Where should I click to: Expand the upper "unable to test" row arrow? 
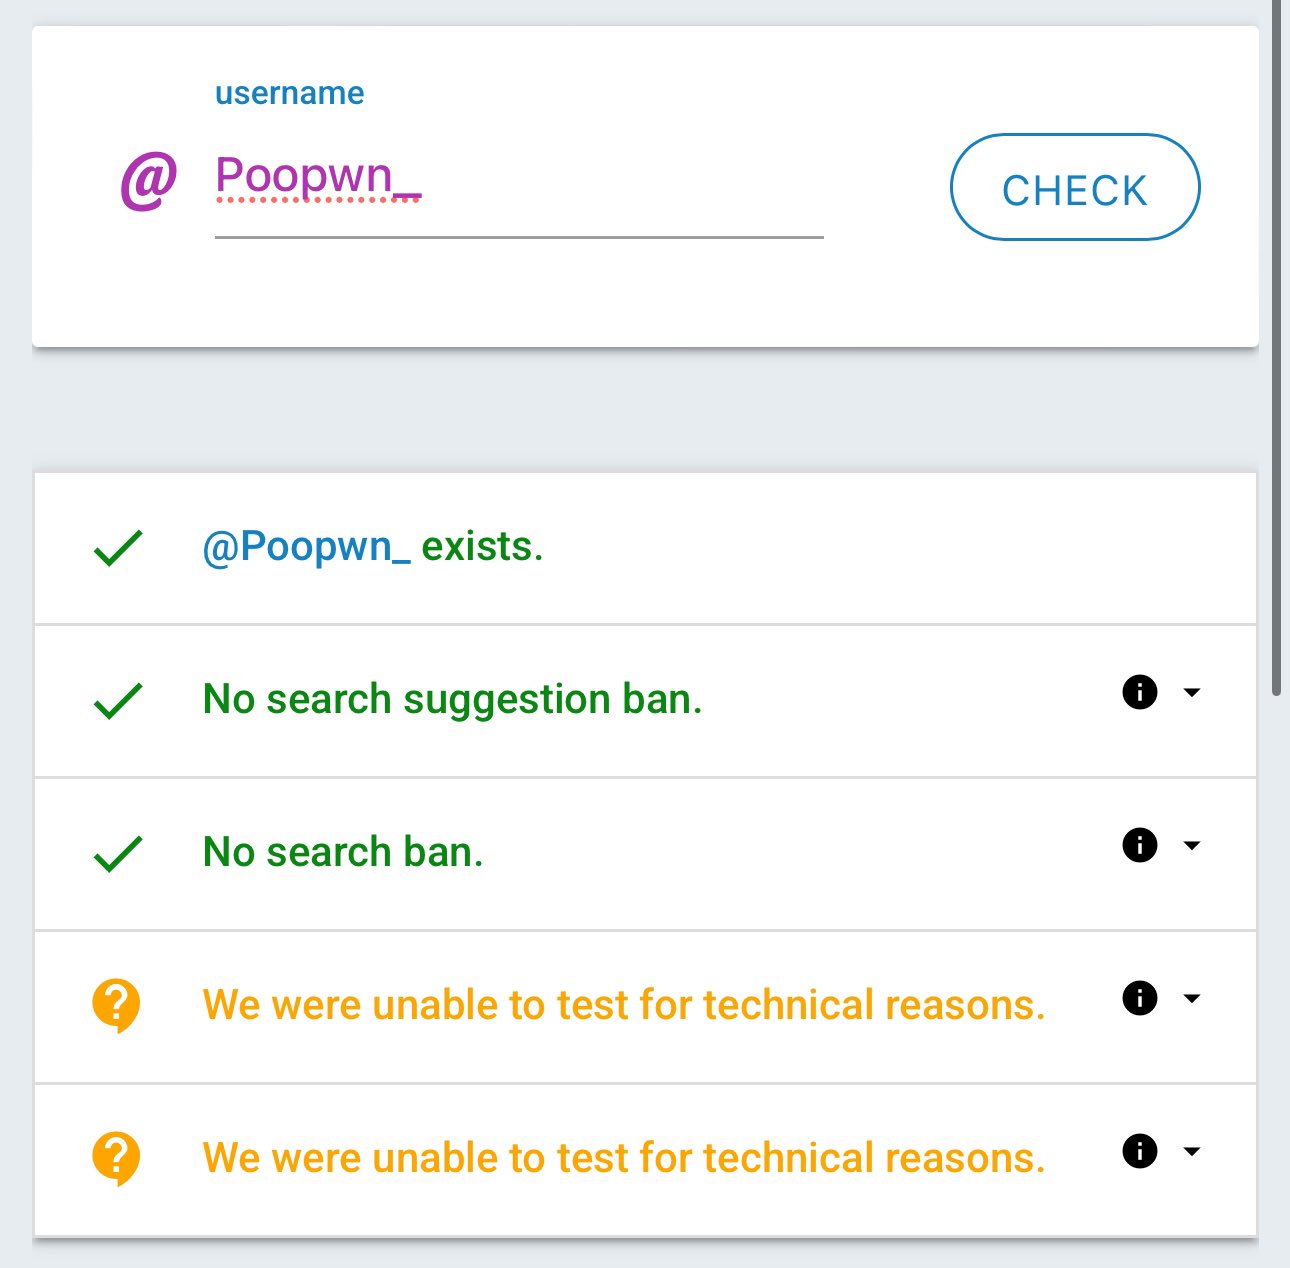click(1191, 998)
